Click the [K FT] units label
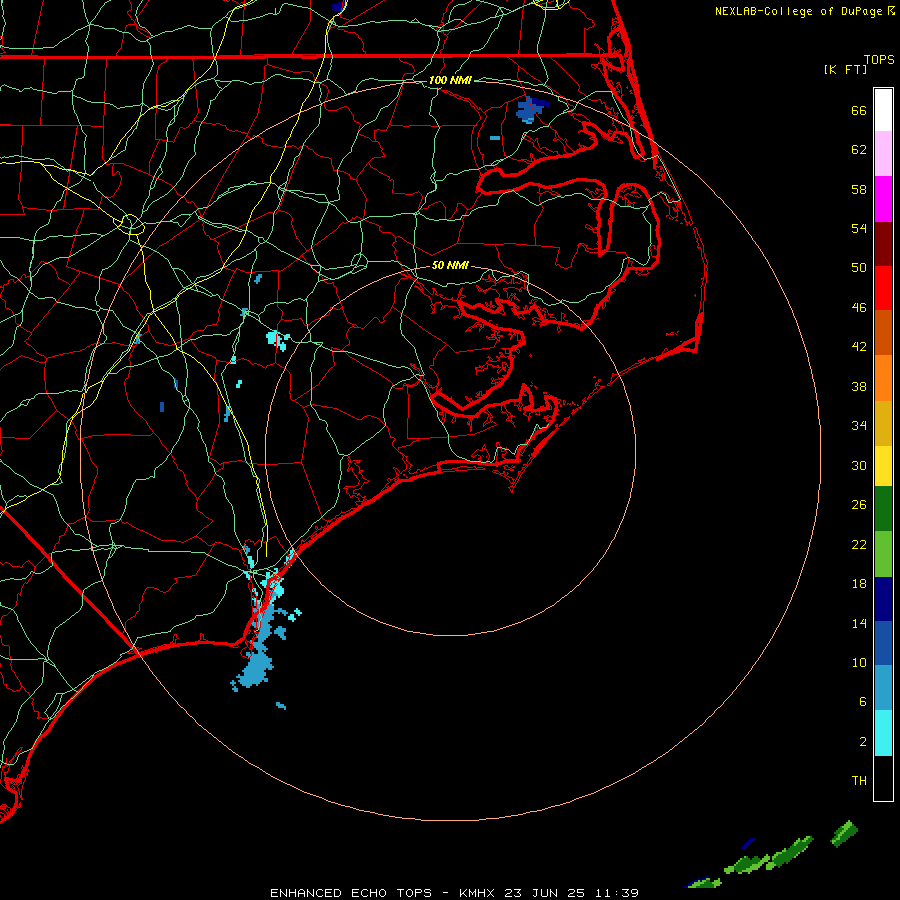This screenshot has height=900, width=900. coord(845,69)
